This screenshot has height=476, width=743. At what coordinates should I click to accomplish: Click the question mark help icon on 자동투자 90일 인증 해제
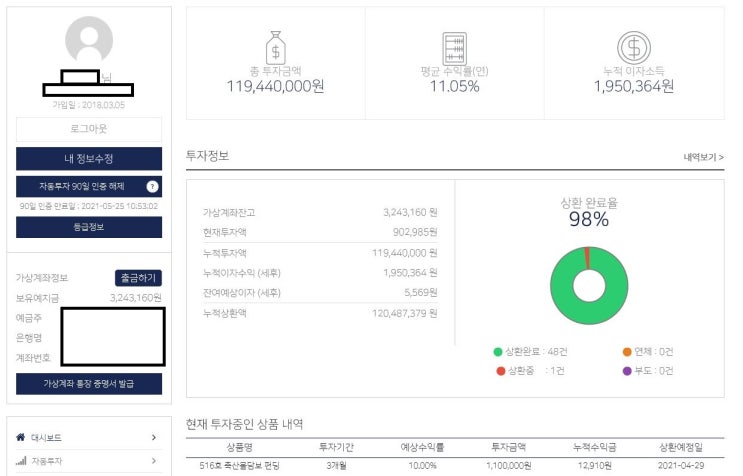[x=152, y=187]
